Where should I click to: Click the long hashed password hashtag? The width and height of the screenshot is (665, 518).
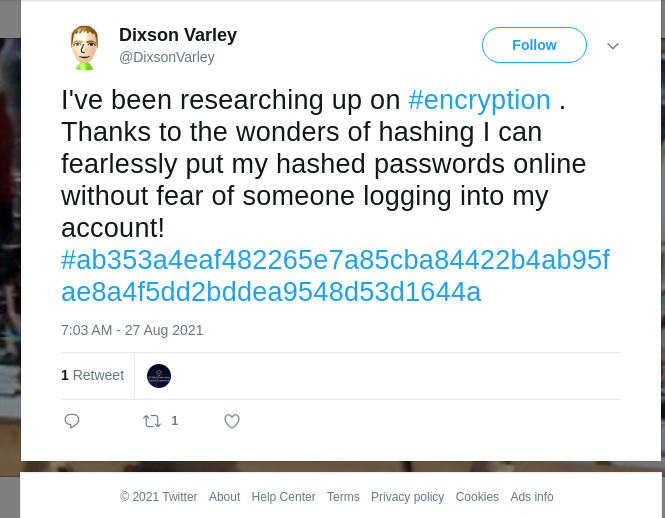click(x=335, y=276)
